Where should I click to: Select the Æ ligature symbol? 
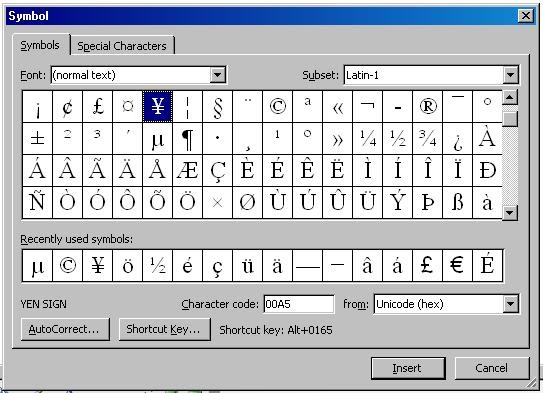pos(187,170)
